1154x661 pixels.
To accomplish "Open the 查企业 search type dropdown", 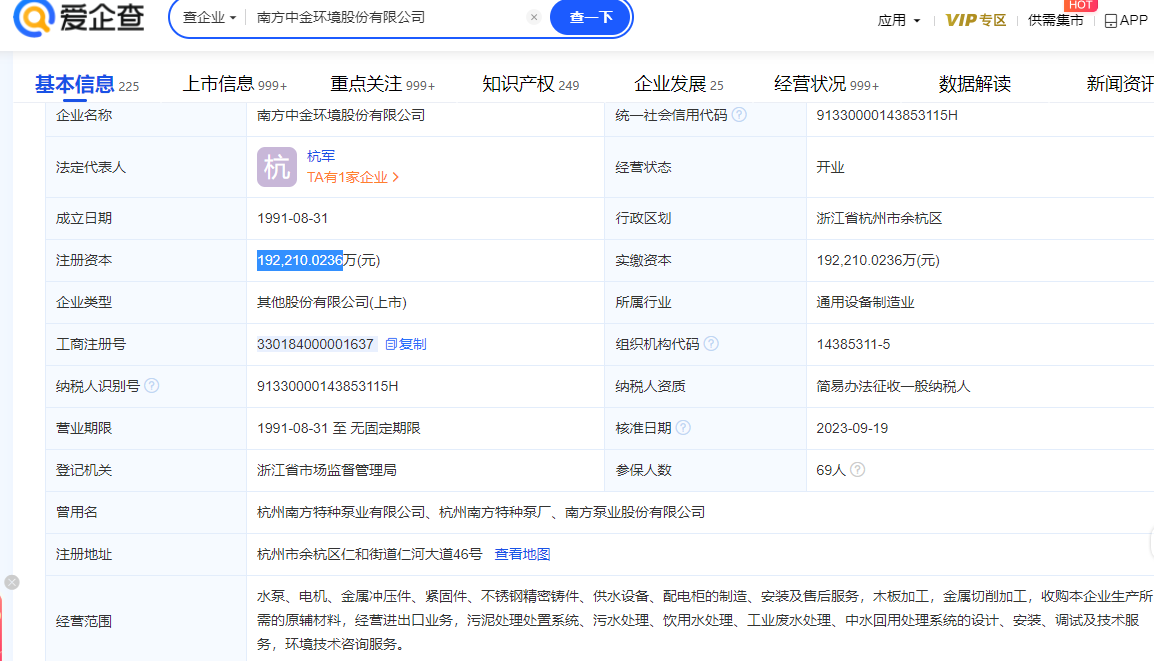I will (x=209, y=17).
